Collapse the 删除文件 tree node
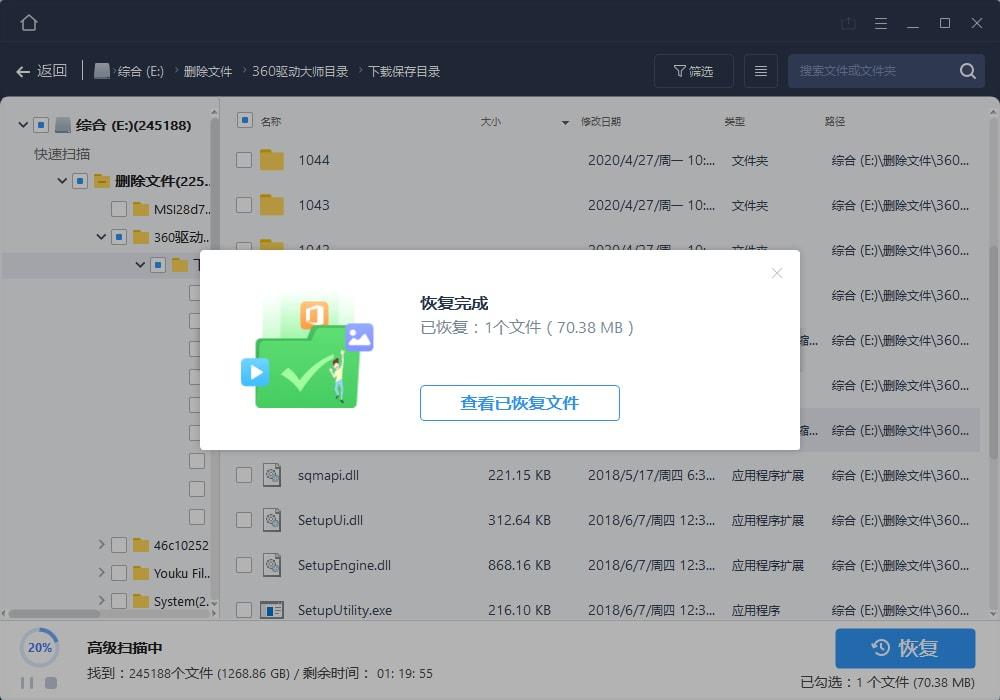The image size is (1000, 700). (61, 181)
